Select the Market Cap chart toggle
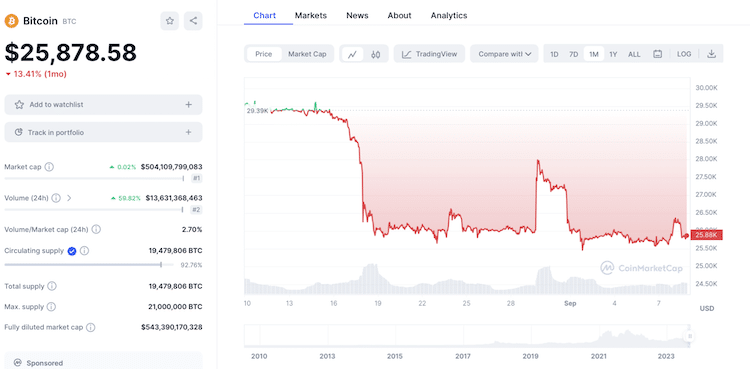This screenshot has height=369, width=750. point(307,54)
